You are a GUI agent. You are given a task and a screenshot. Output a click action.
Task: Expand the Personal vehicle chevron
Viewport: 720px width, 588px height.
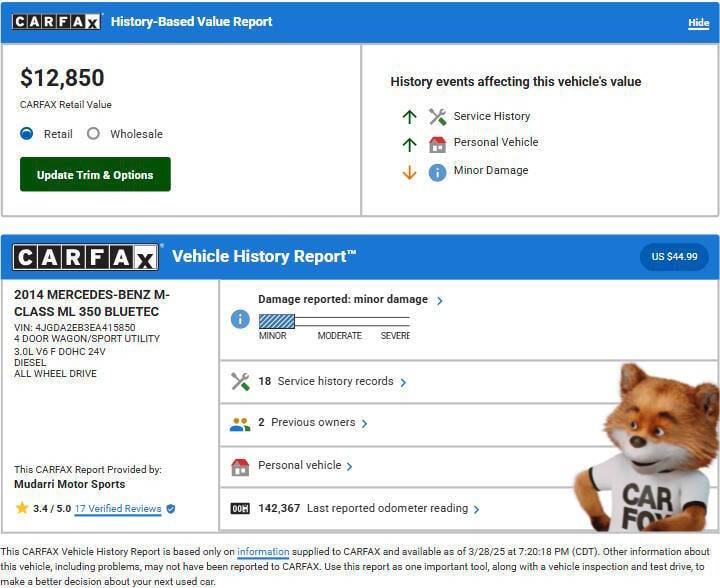[x=349, y=466]
